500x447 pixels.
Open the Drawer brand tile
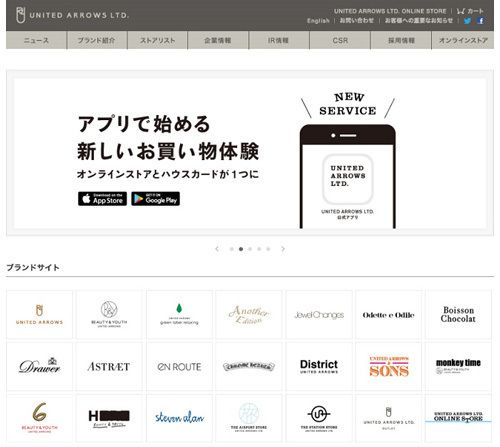[x=39, y=366]
